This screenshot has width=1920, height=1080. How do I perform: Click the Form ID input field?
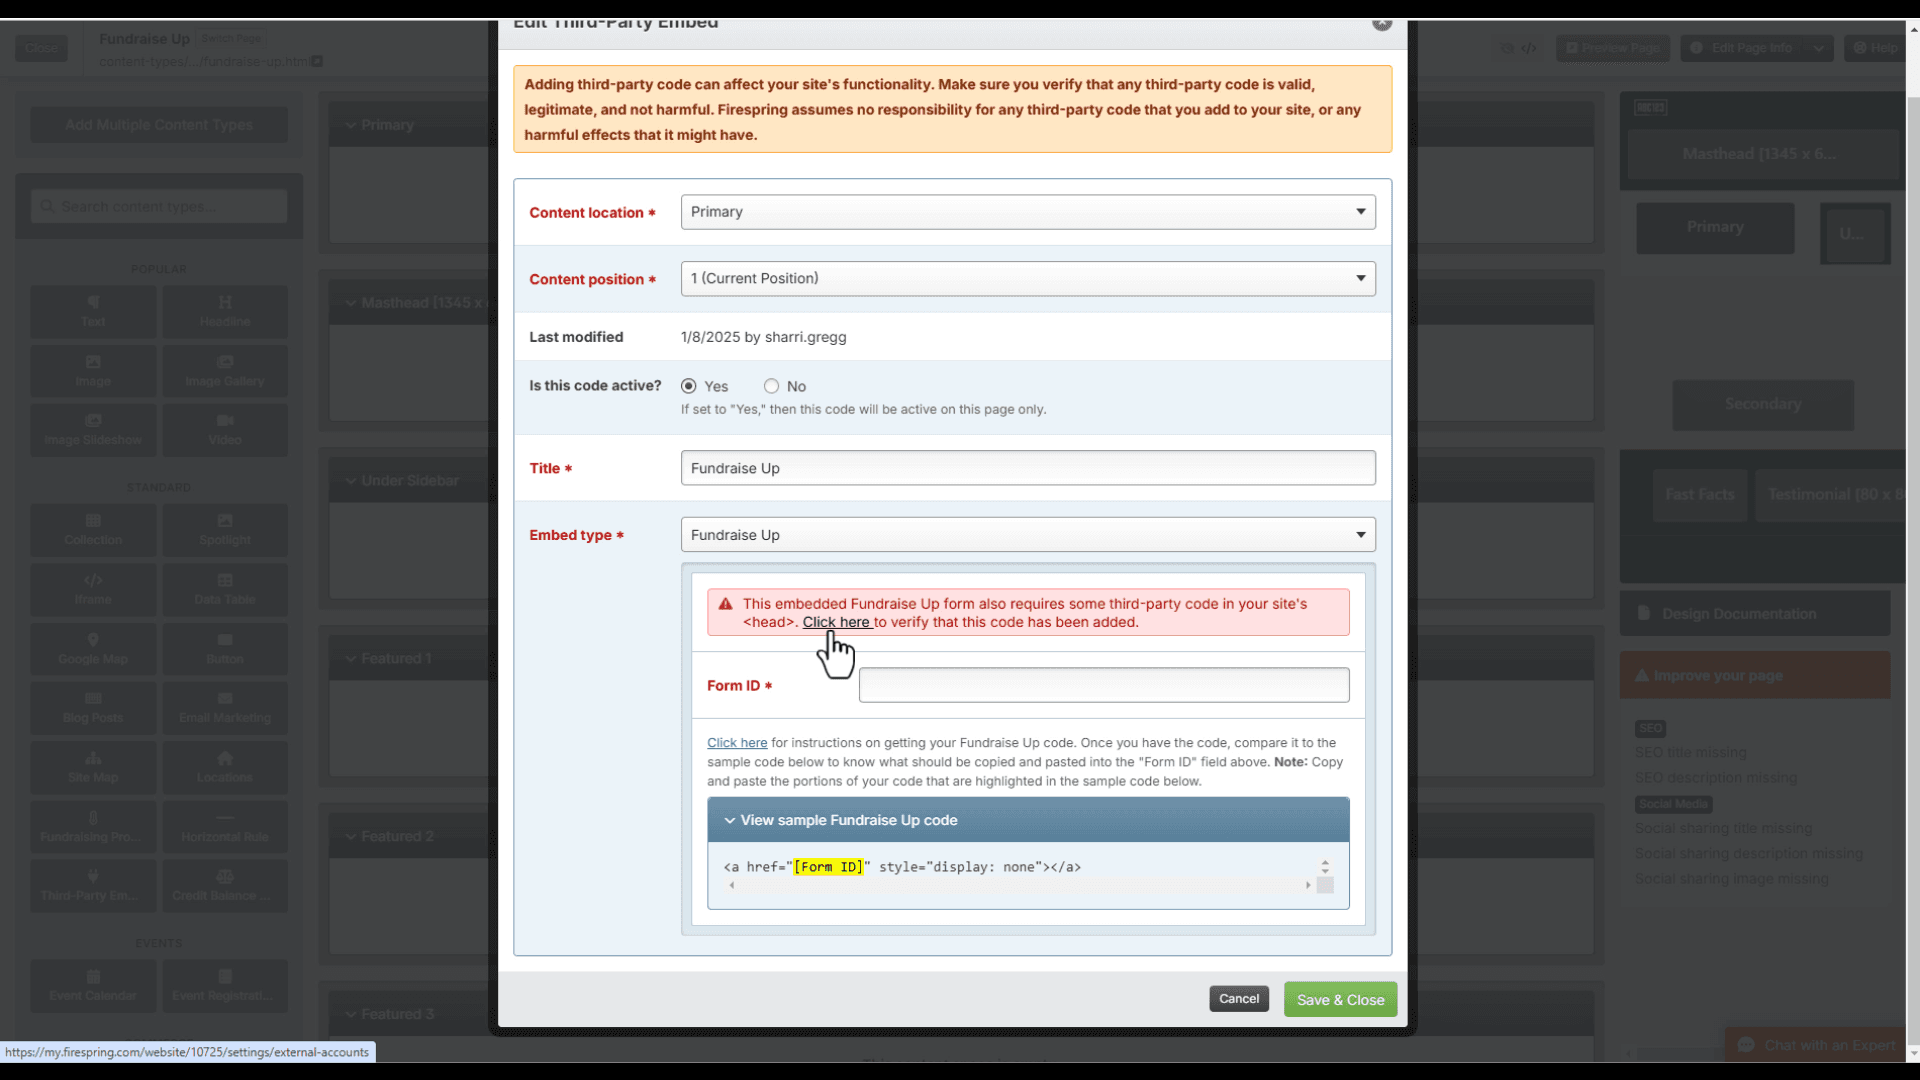(1104, 685)
